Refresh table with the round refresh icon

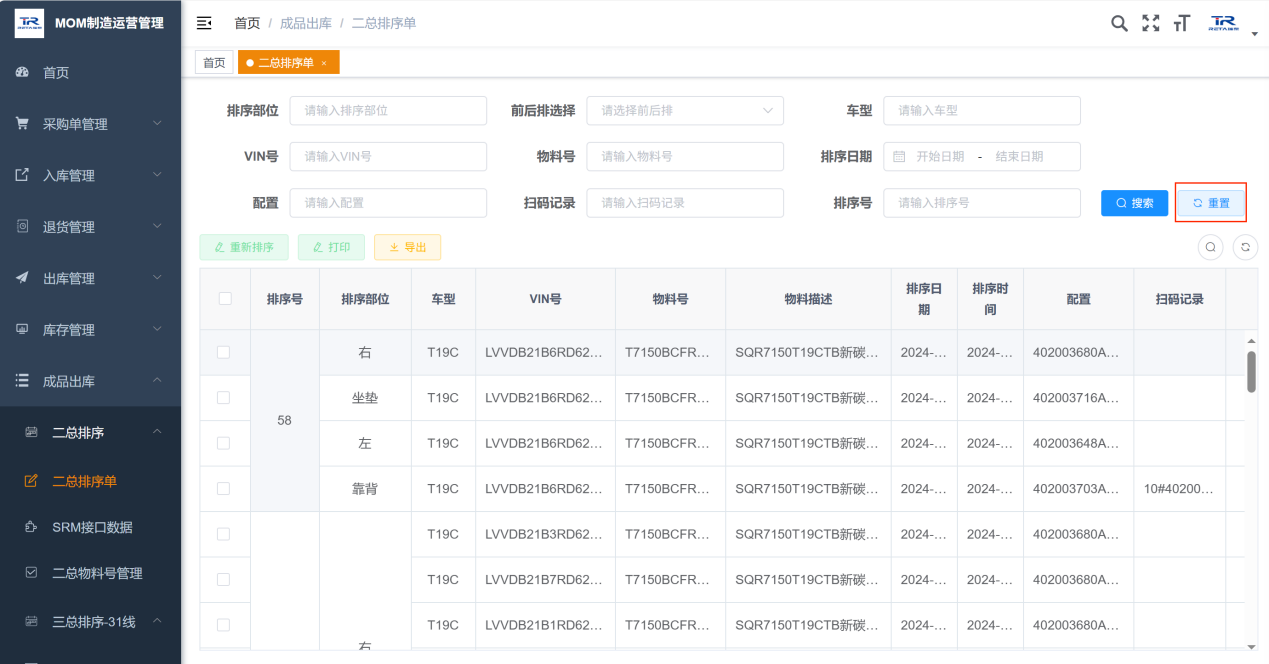click(1245, 247)
